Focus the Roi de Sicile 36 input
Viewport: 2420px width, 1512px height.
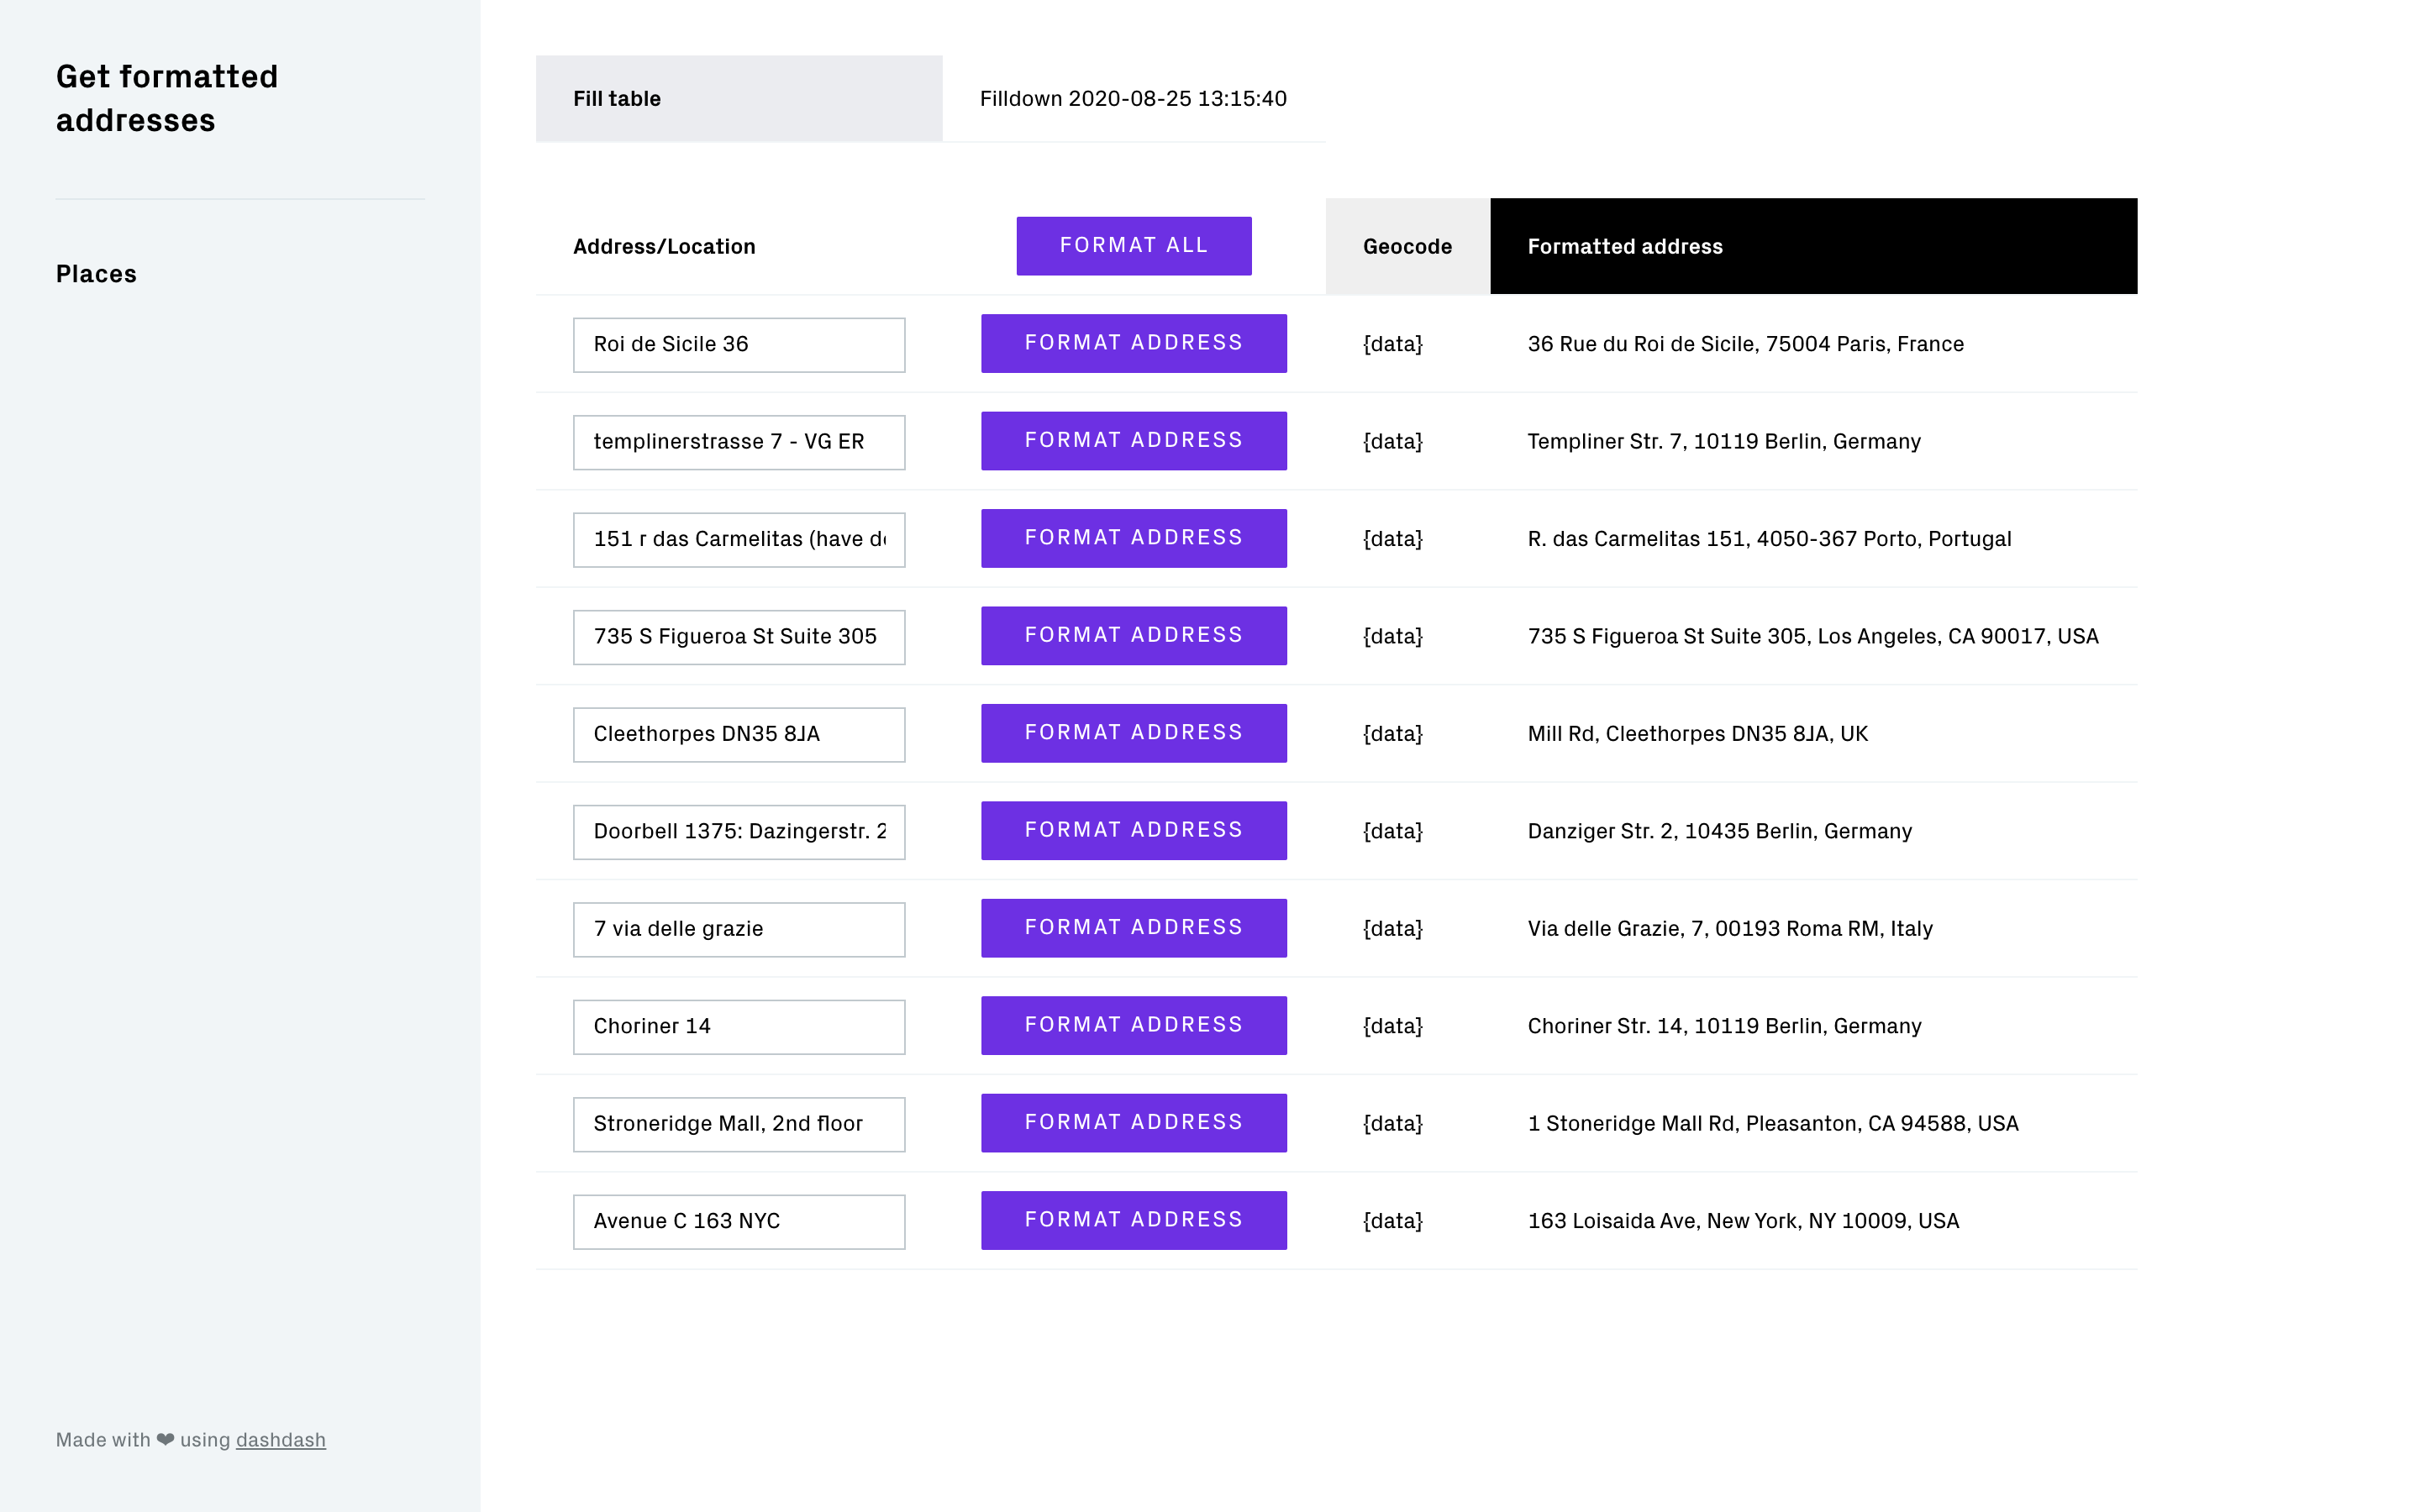point(739,345)
